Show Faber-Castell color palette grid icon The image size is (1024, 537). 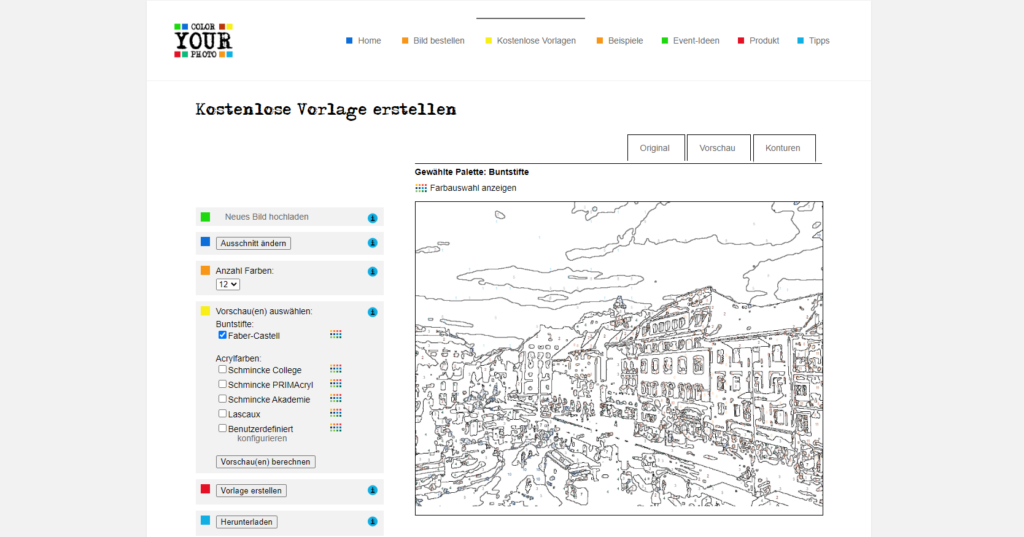[x=336, y=334]
